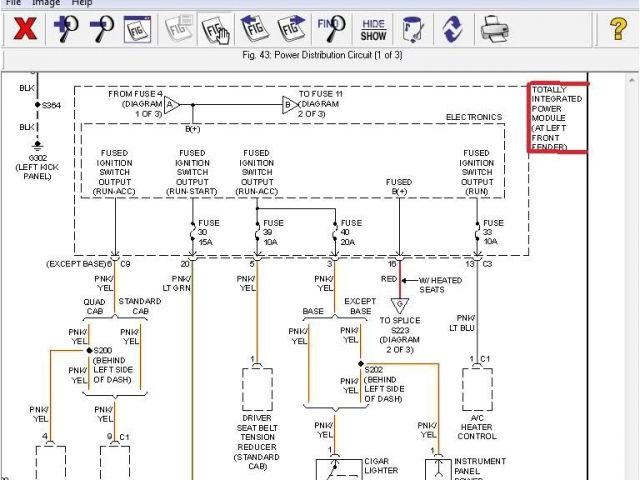
Task: Zoom in with the plus magnifier
Action: click(x=67, y=29)
